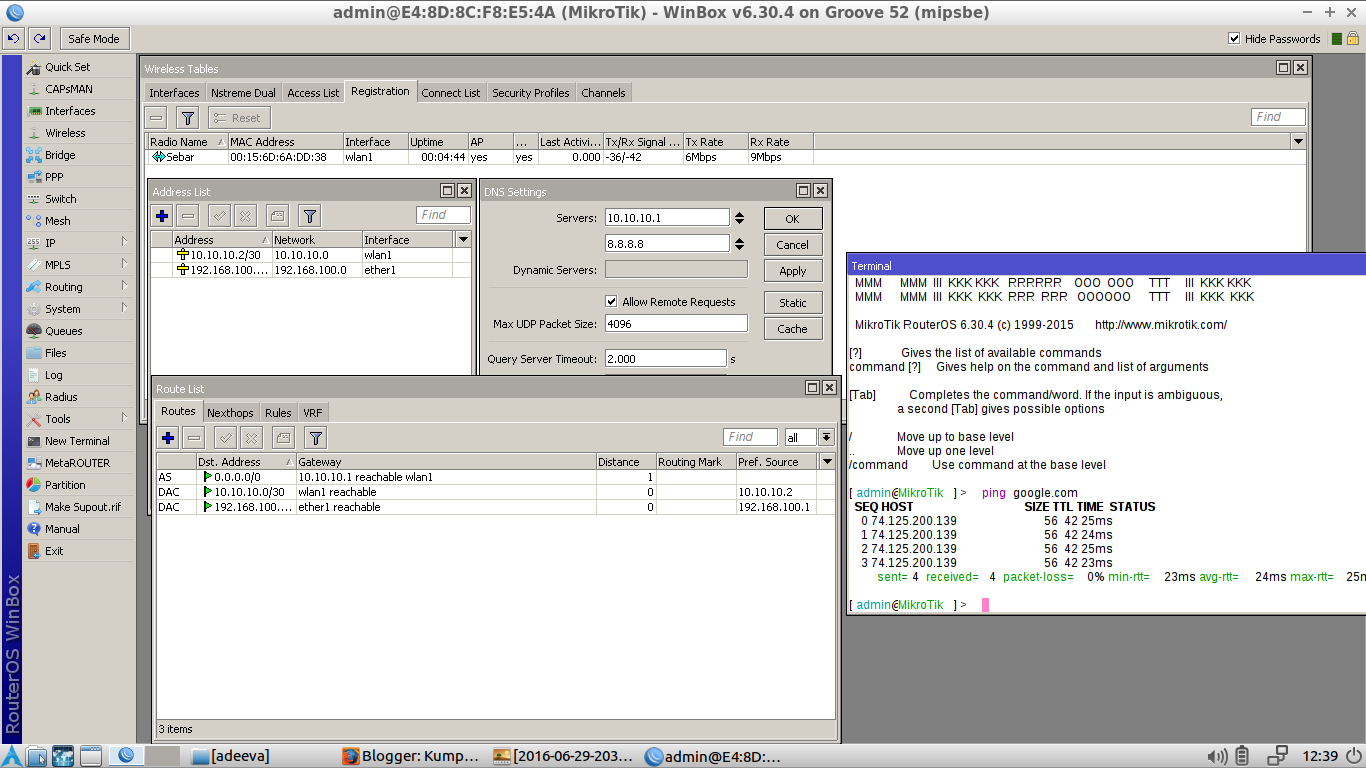Image resolution: width=1366 pixels, height=768 pixels.
Task: Switch to the Channels tab
Action: point(604,93)
